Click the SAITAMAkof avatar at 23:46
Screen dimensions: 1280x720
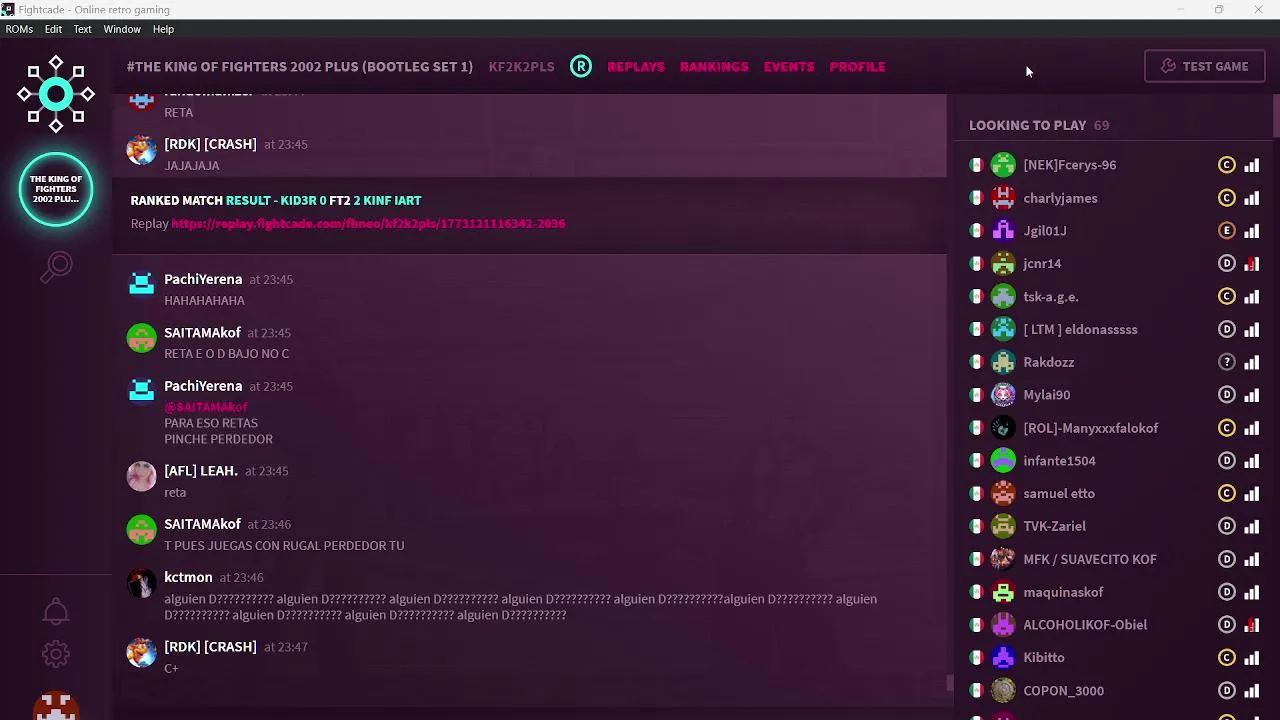pos(141,530)
